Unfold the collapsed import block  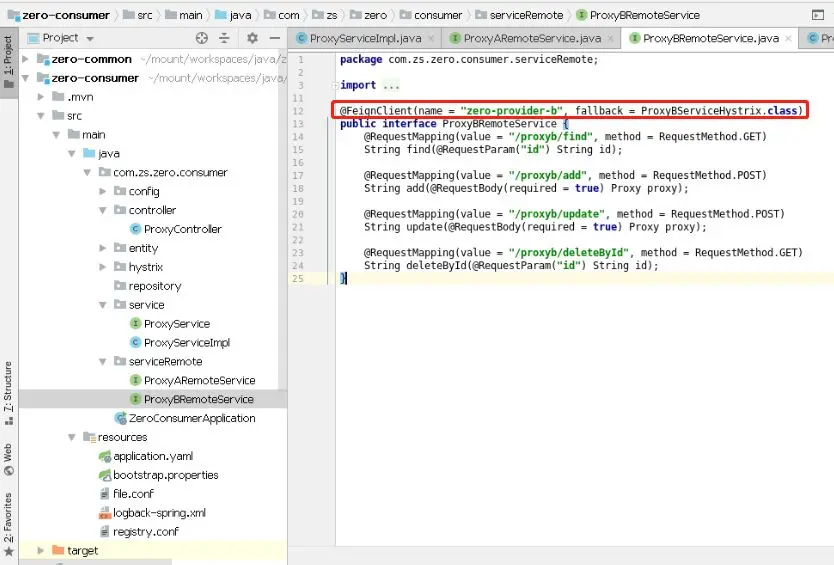336,85
